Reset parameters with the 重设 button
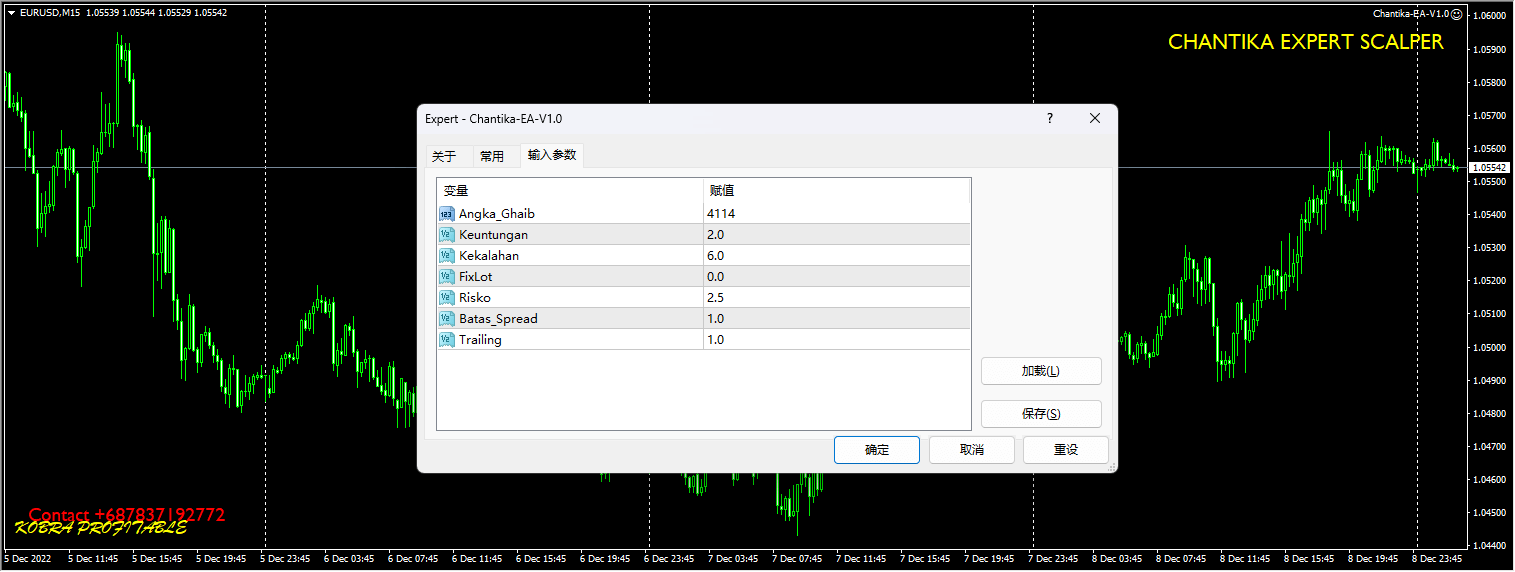This screenshot has height=572, width=1515. (x=1065, y=450)
